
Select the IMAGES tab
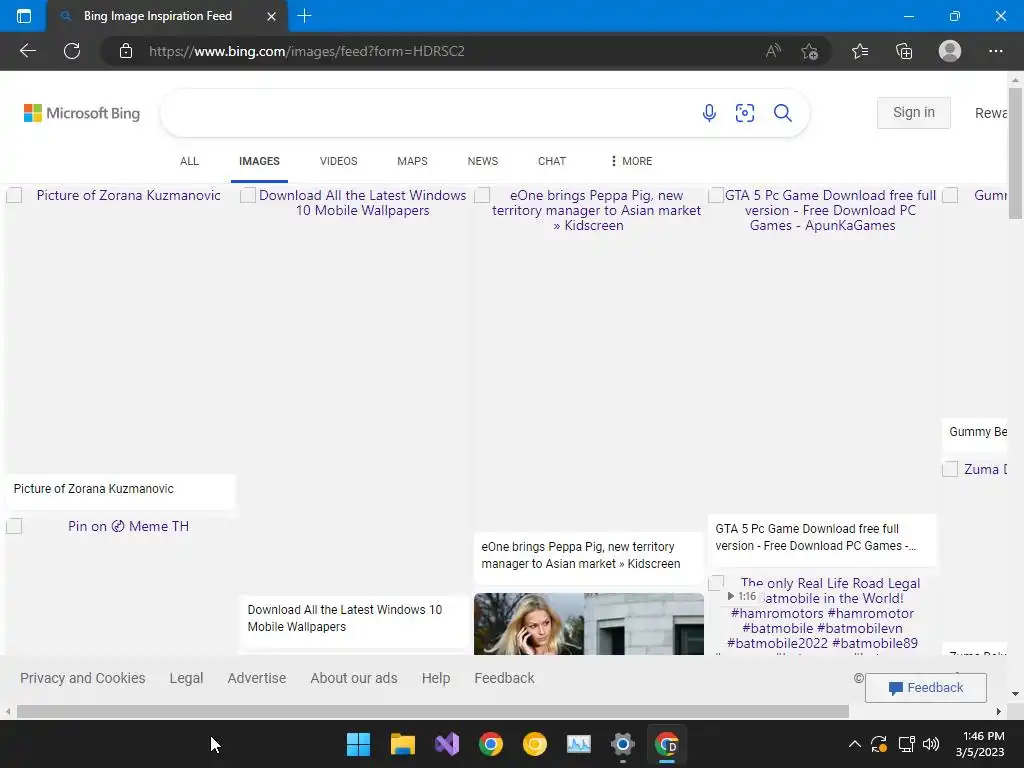(x=259, y=161)
